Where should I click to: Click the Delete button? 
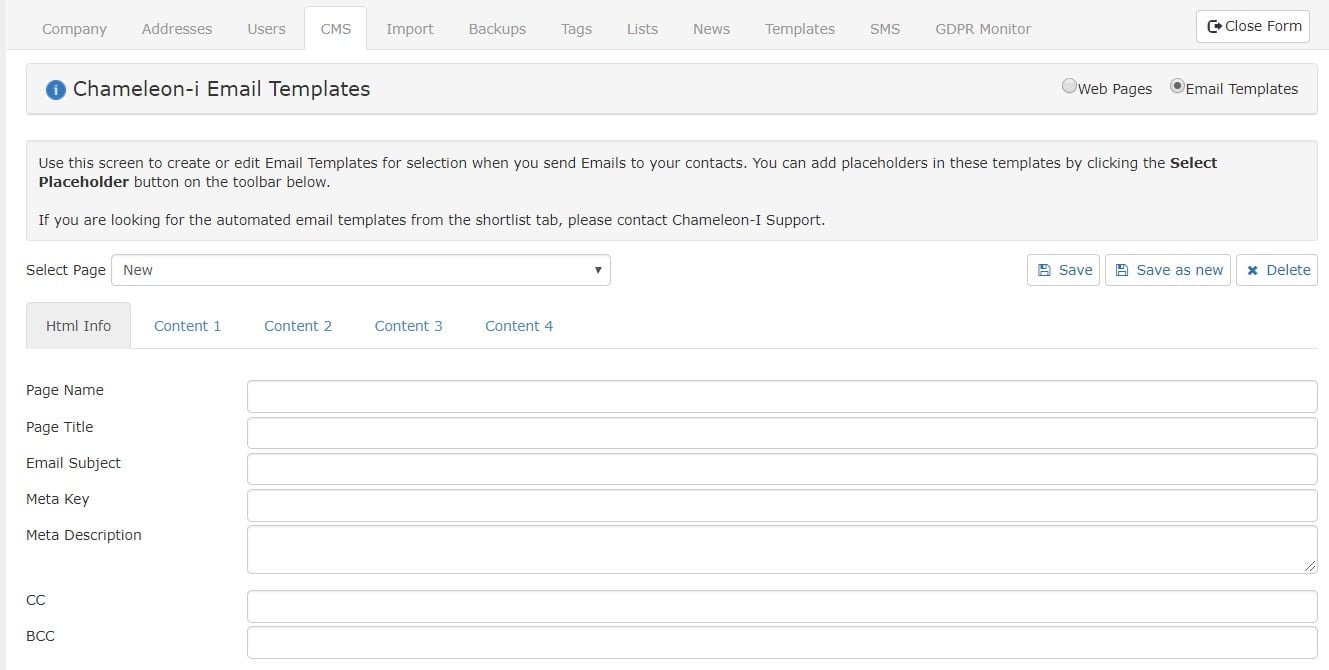(1277, 269)
